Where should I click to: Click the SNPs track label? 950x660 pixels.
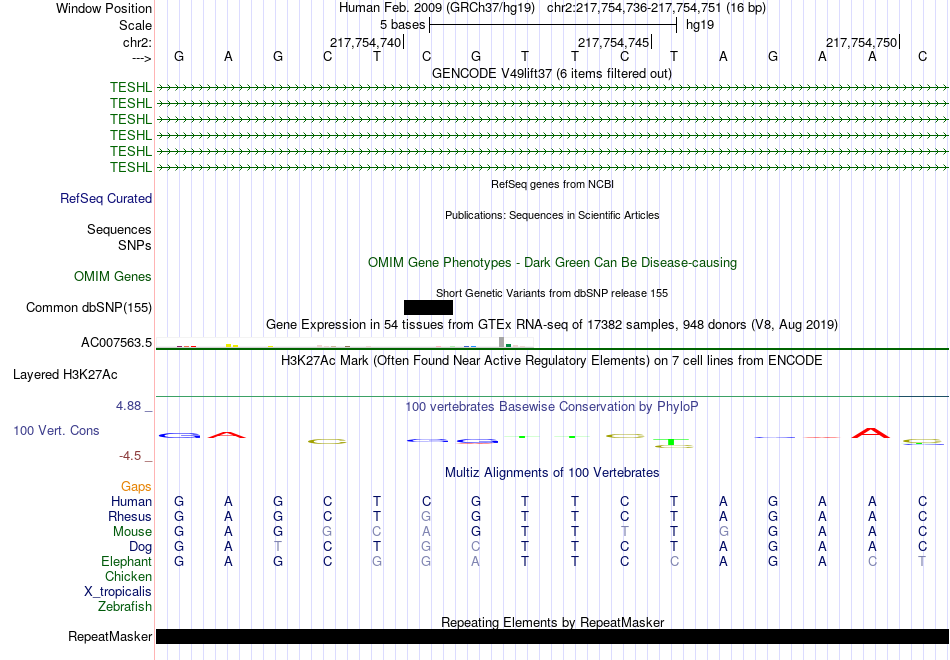(135, 245)
